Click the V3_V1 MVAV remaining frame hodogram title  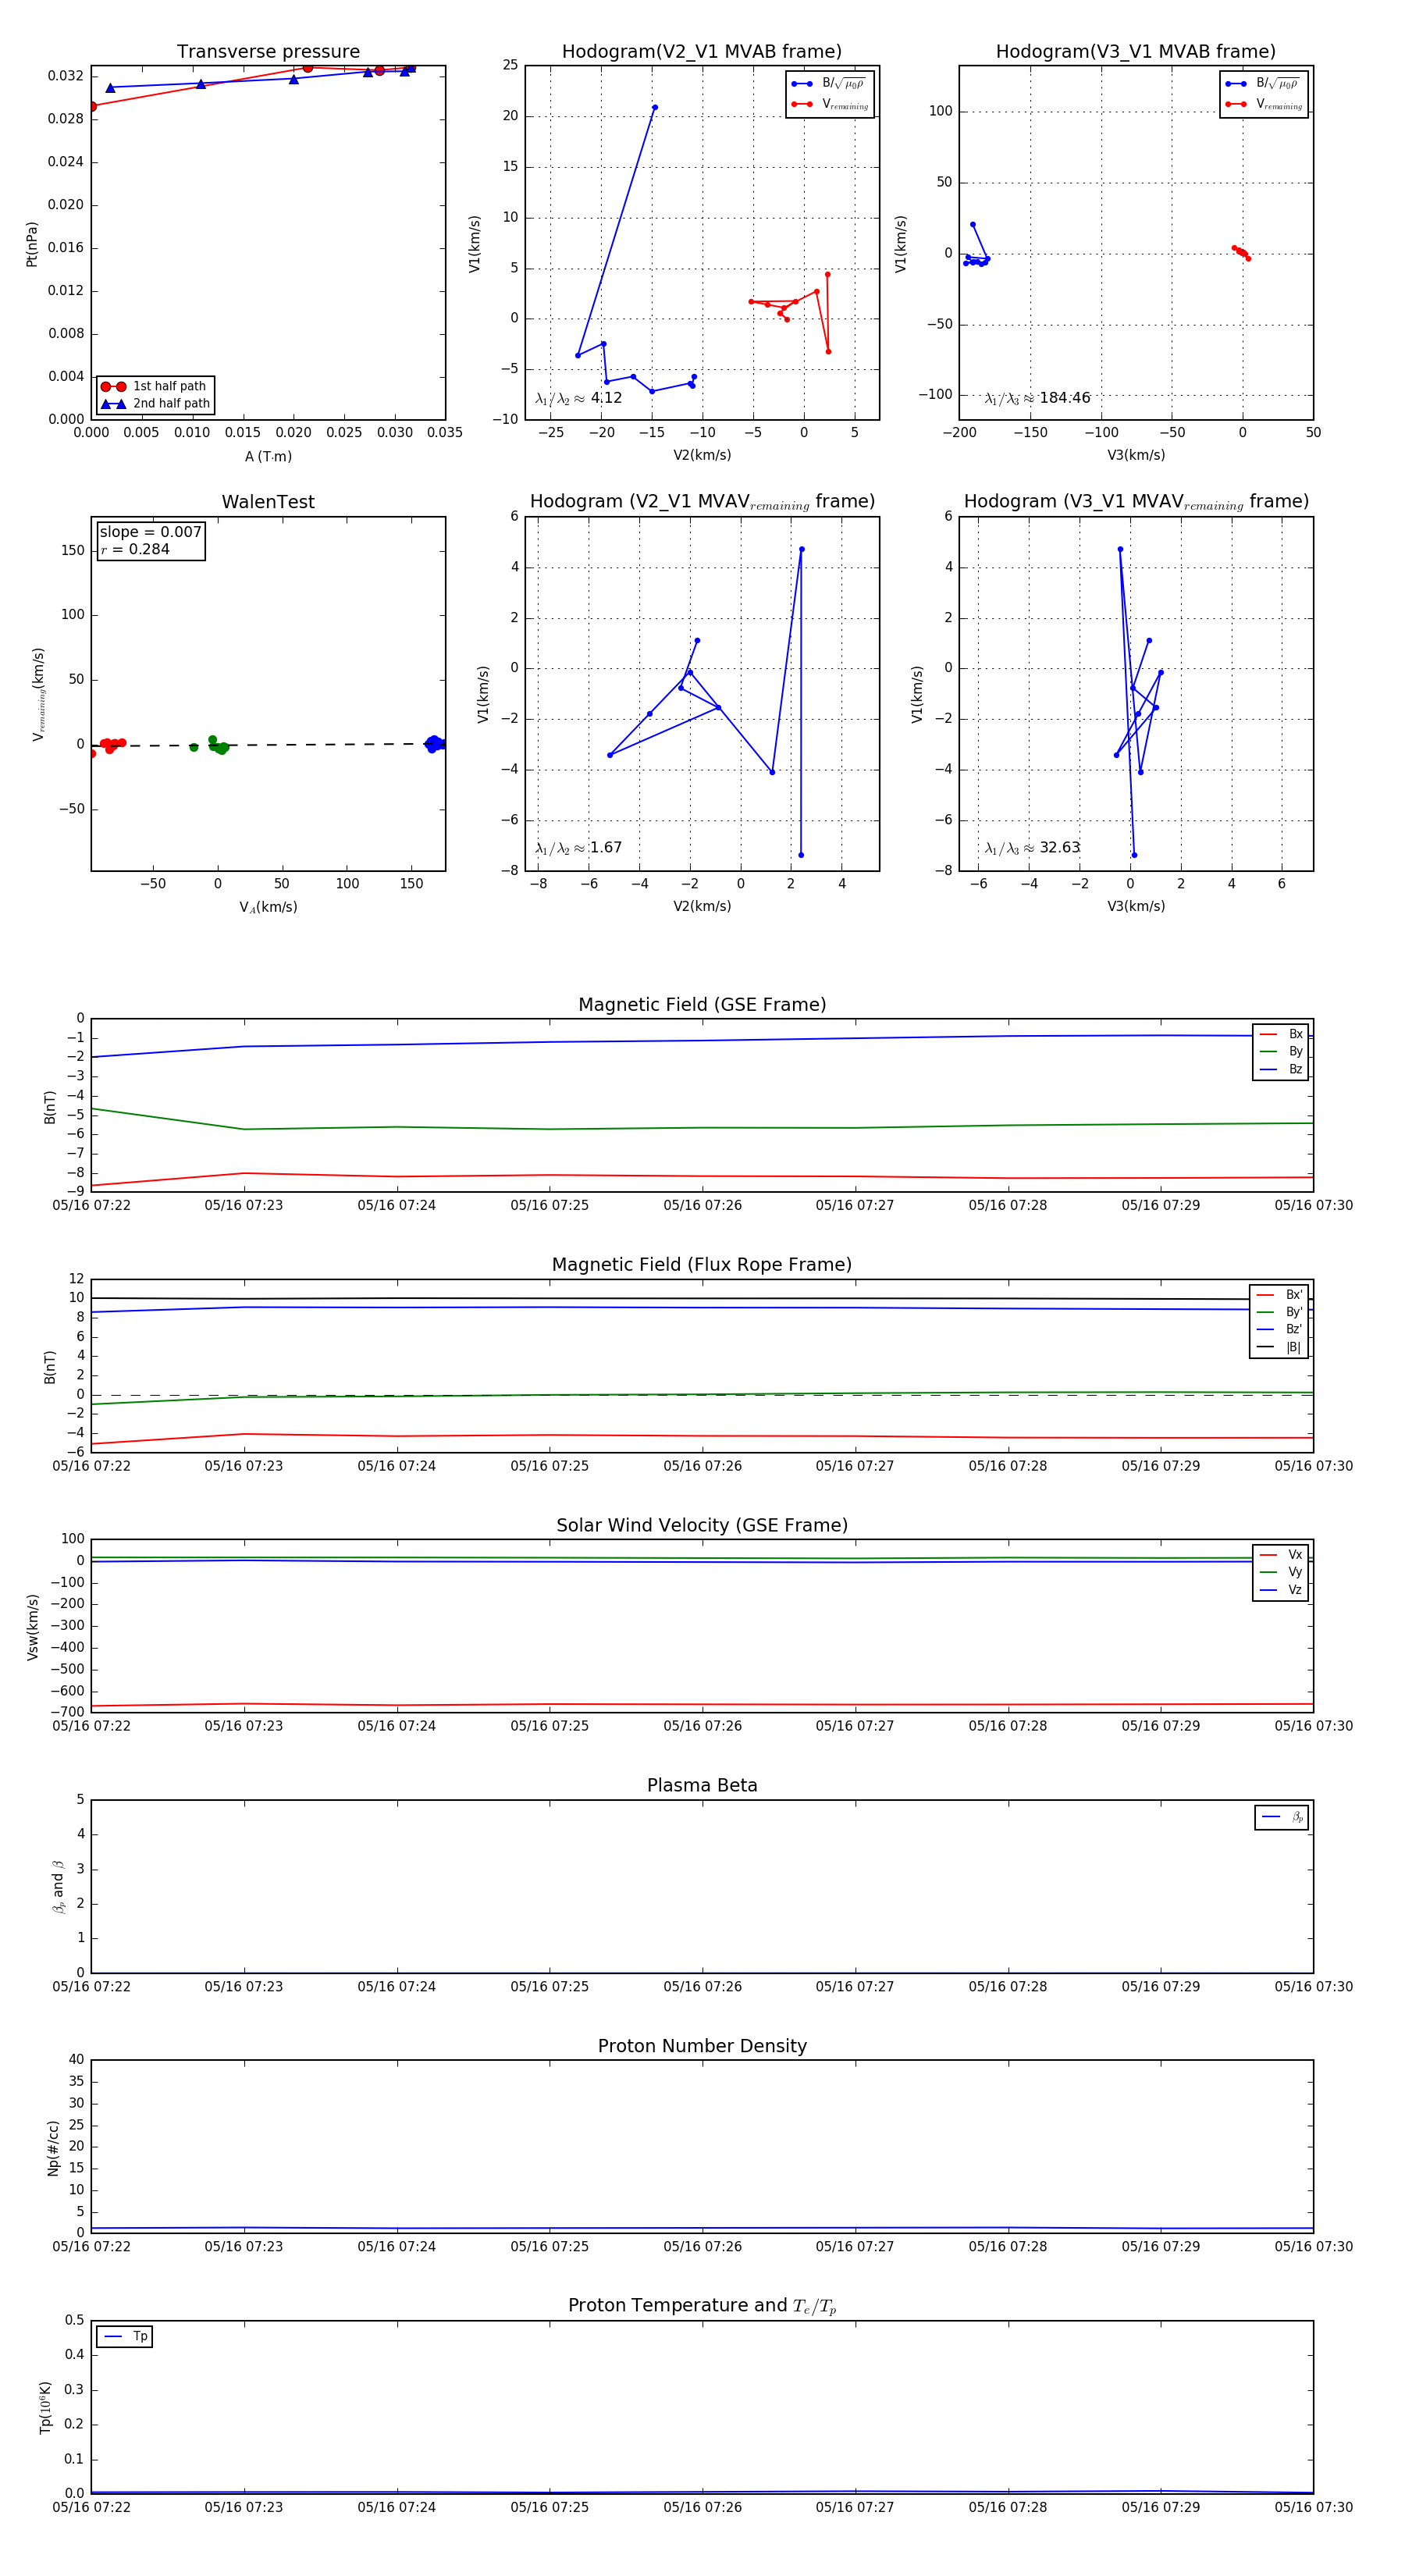pos(1136,502)
